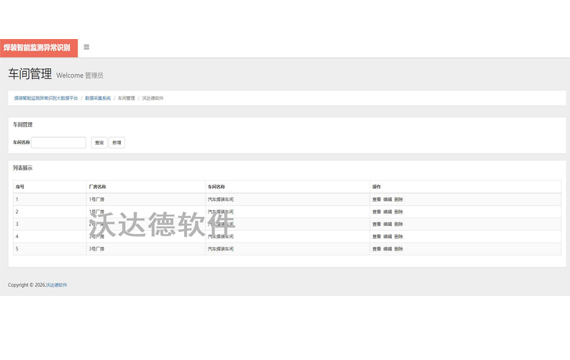The image size is (570, 360).
Task: Click 编辑 in row 4
Action: (388, 236)
